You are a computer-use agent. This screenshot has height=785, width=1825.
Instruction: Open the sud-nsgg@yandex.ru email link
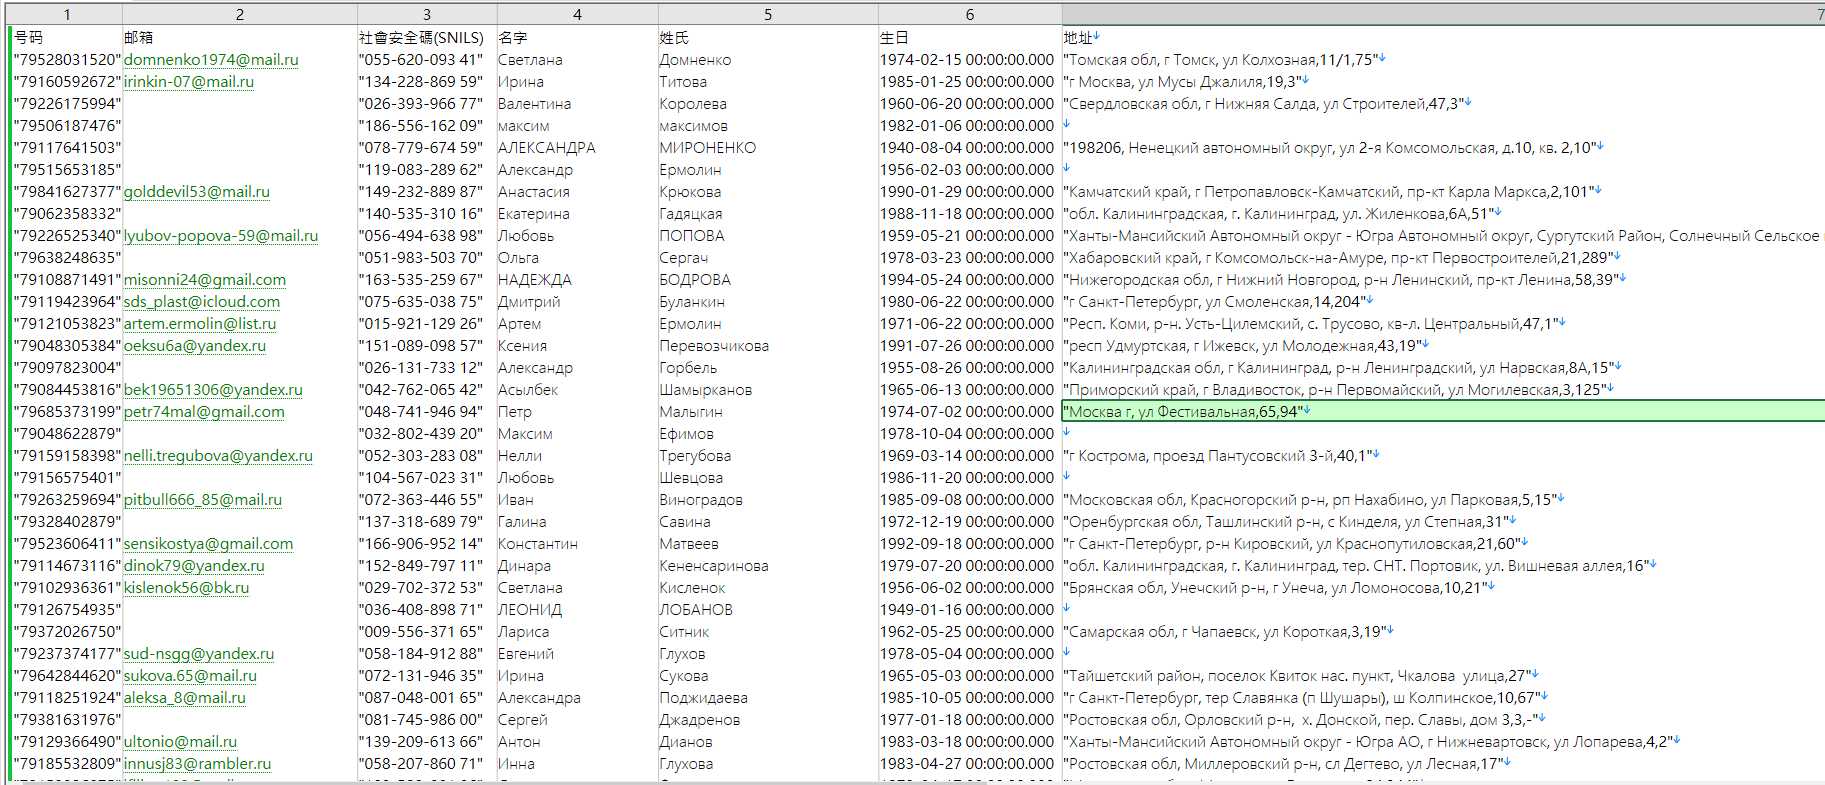pyautogui.click(x=199, y=654)
